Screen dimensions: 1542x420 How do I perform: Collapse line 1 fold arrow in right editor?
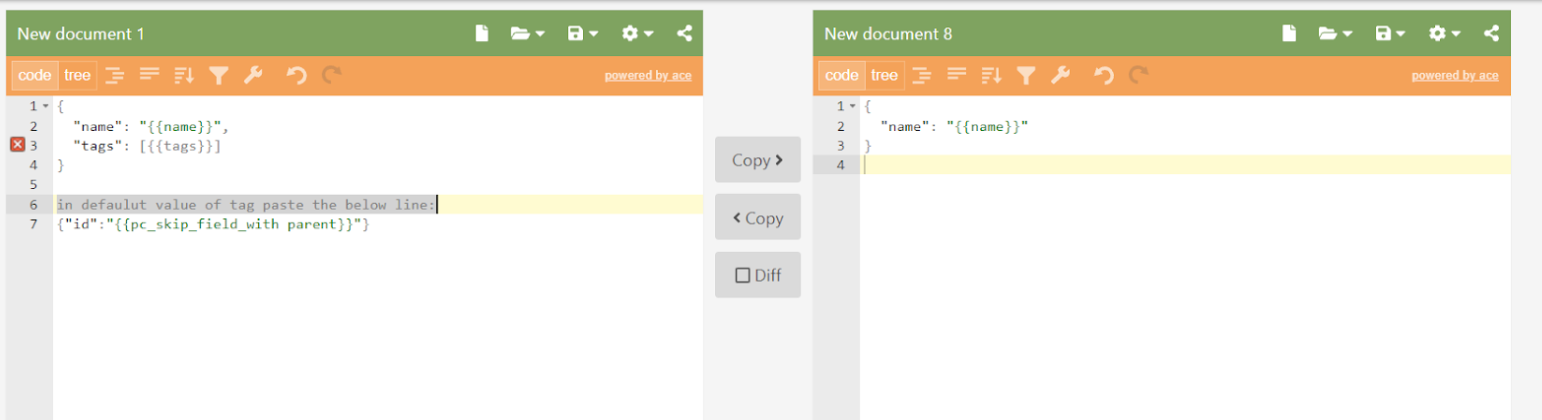coord(852,106)
